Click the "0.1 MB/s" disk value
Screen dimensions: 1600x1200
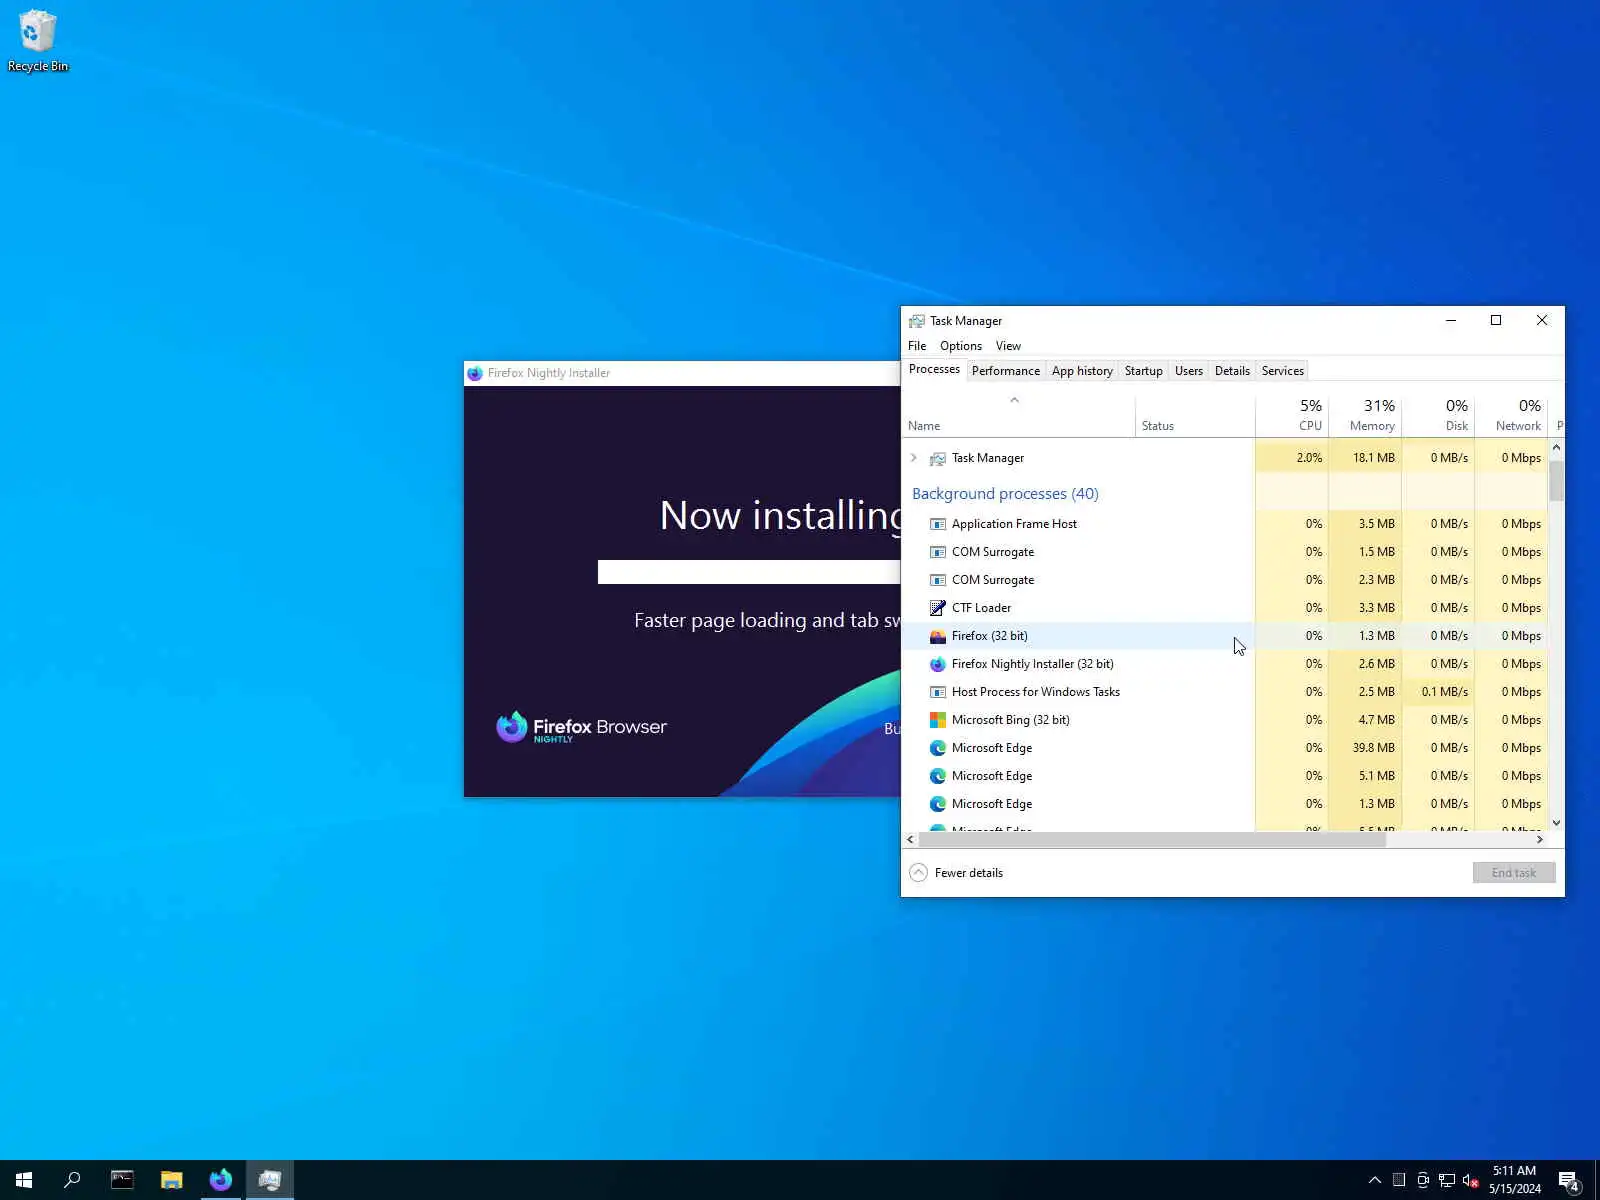pos(1445,692)
